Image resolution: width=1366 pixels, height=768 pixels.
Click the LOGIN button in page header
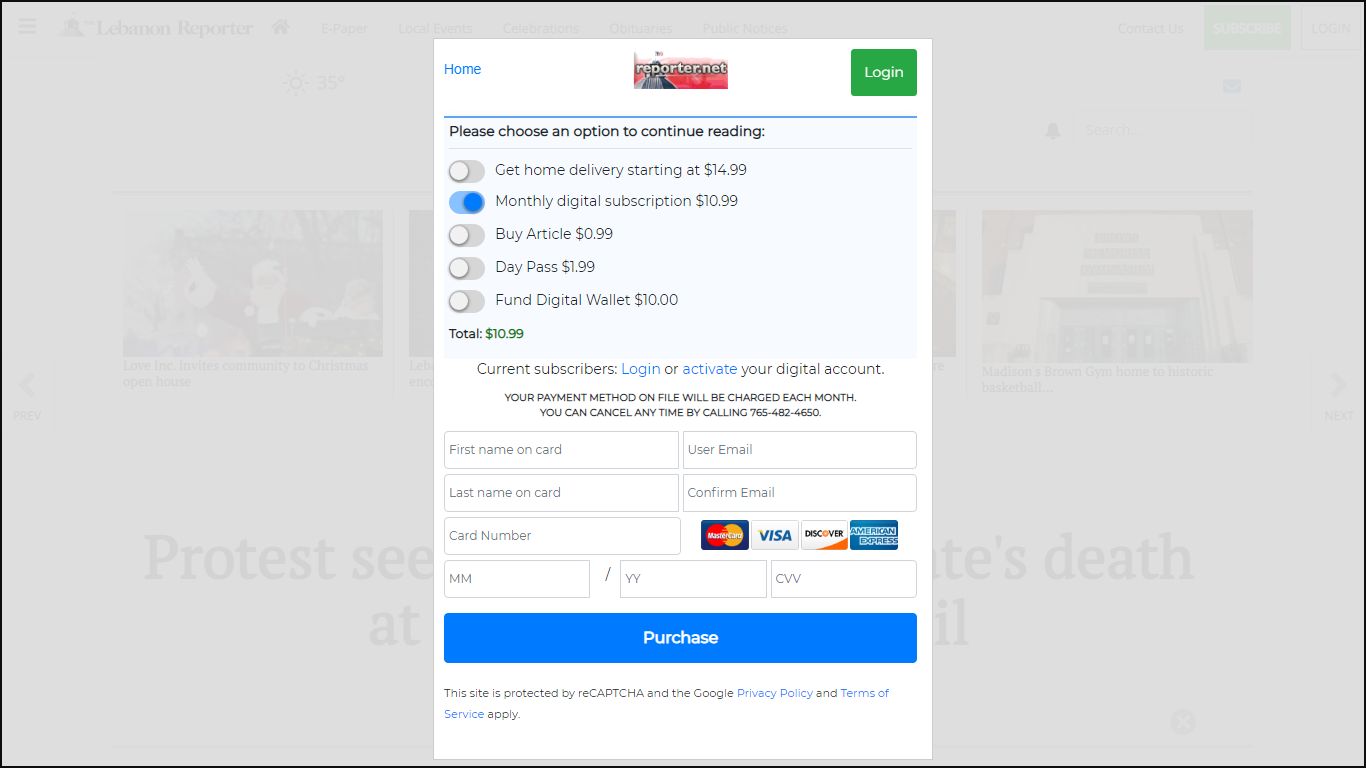click(1331, 28)
